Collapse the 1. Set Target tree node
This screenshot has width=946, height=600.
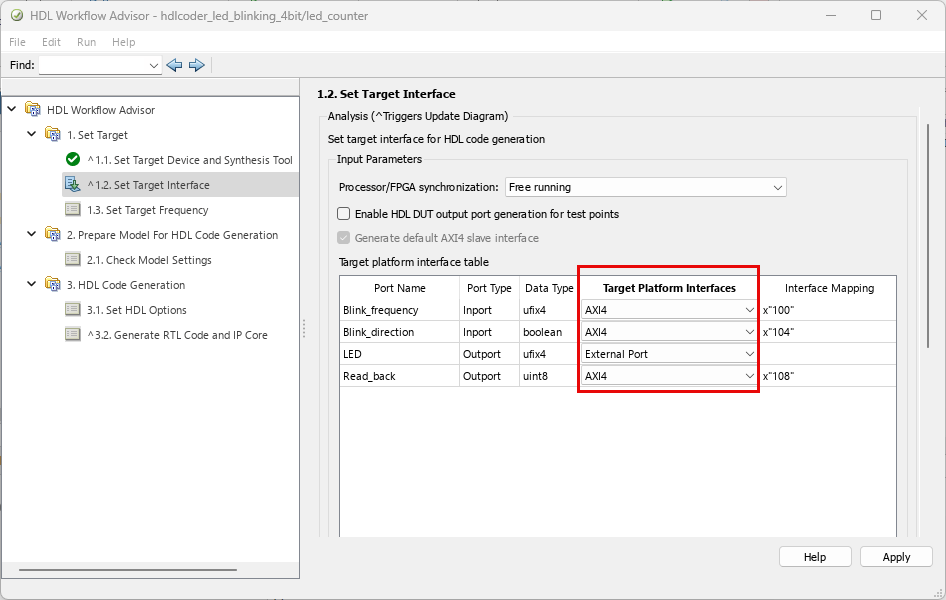pyautogui.click(x=31, y=135)
